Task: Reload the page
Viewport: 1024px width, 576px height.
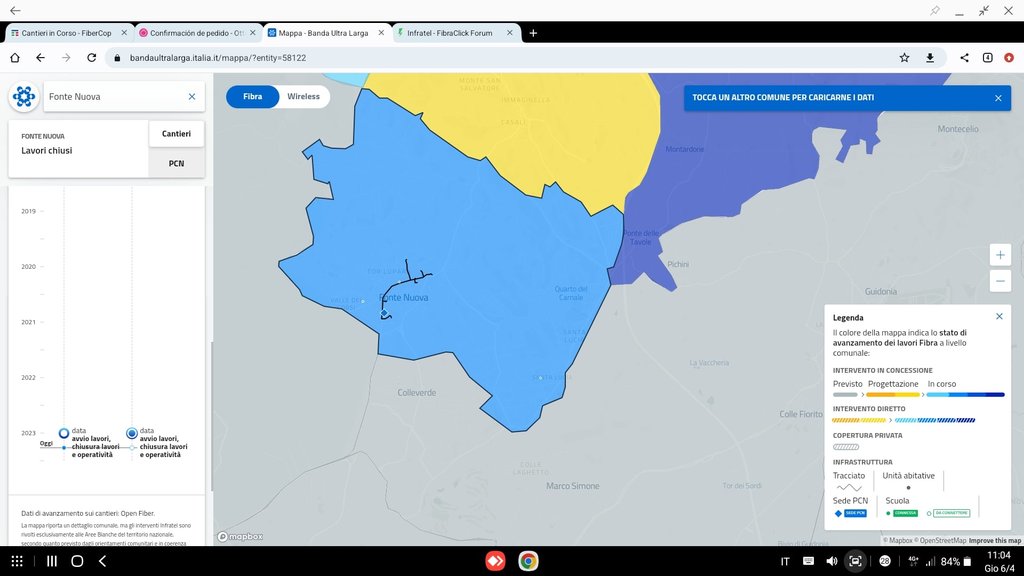Action: tap(92, 58)
